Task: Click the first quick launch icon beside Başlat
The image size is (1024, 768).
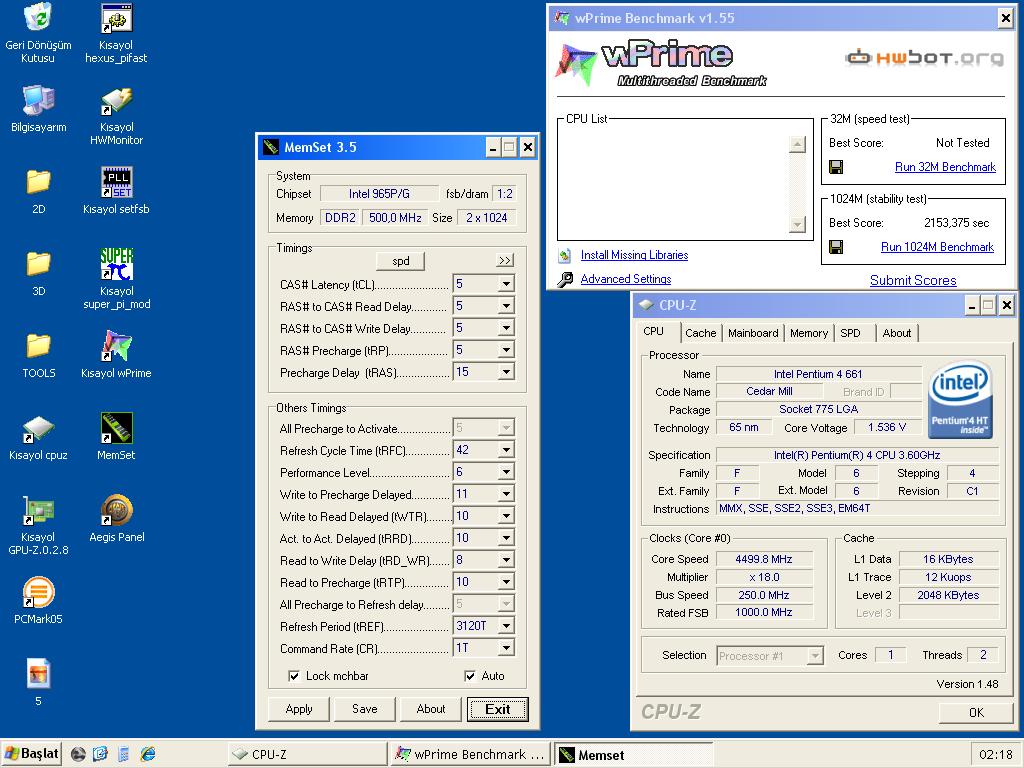Action: tap(78, 754)
